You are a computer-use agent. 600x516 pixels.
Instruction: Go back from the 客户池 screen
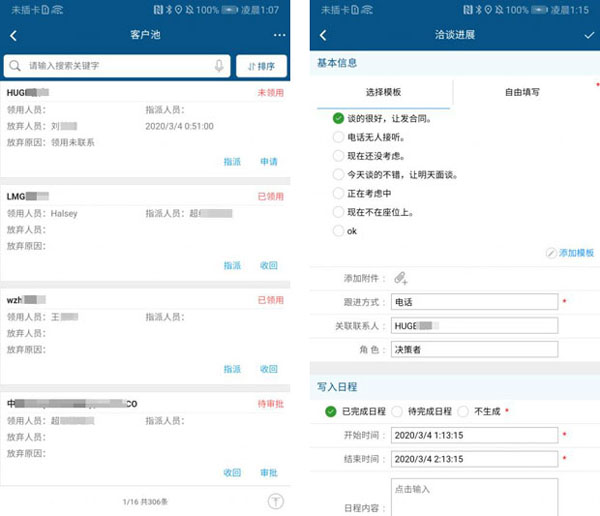[x=14, y=36]
